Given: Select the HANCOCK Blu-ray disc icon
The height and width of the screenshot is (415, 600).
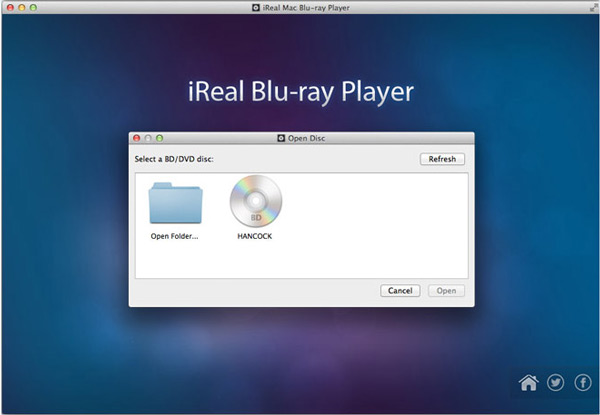Looking at the screenshot, I should pyautogui.click(x=256, y=201).
